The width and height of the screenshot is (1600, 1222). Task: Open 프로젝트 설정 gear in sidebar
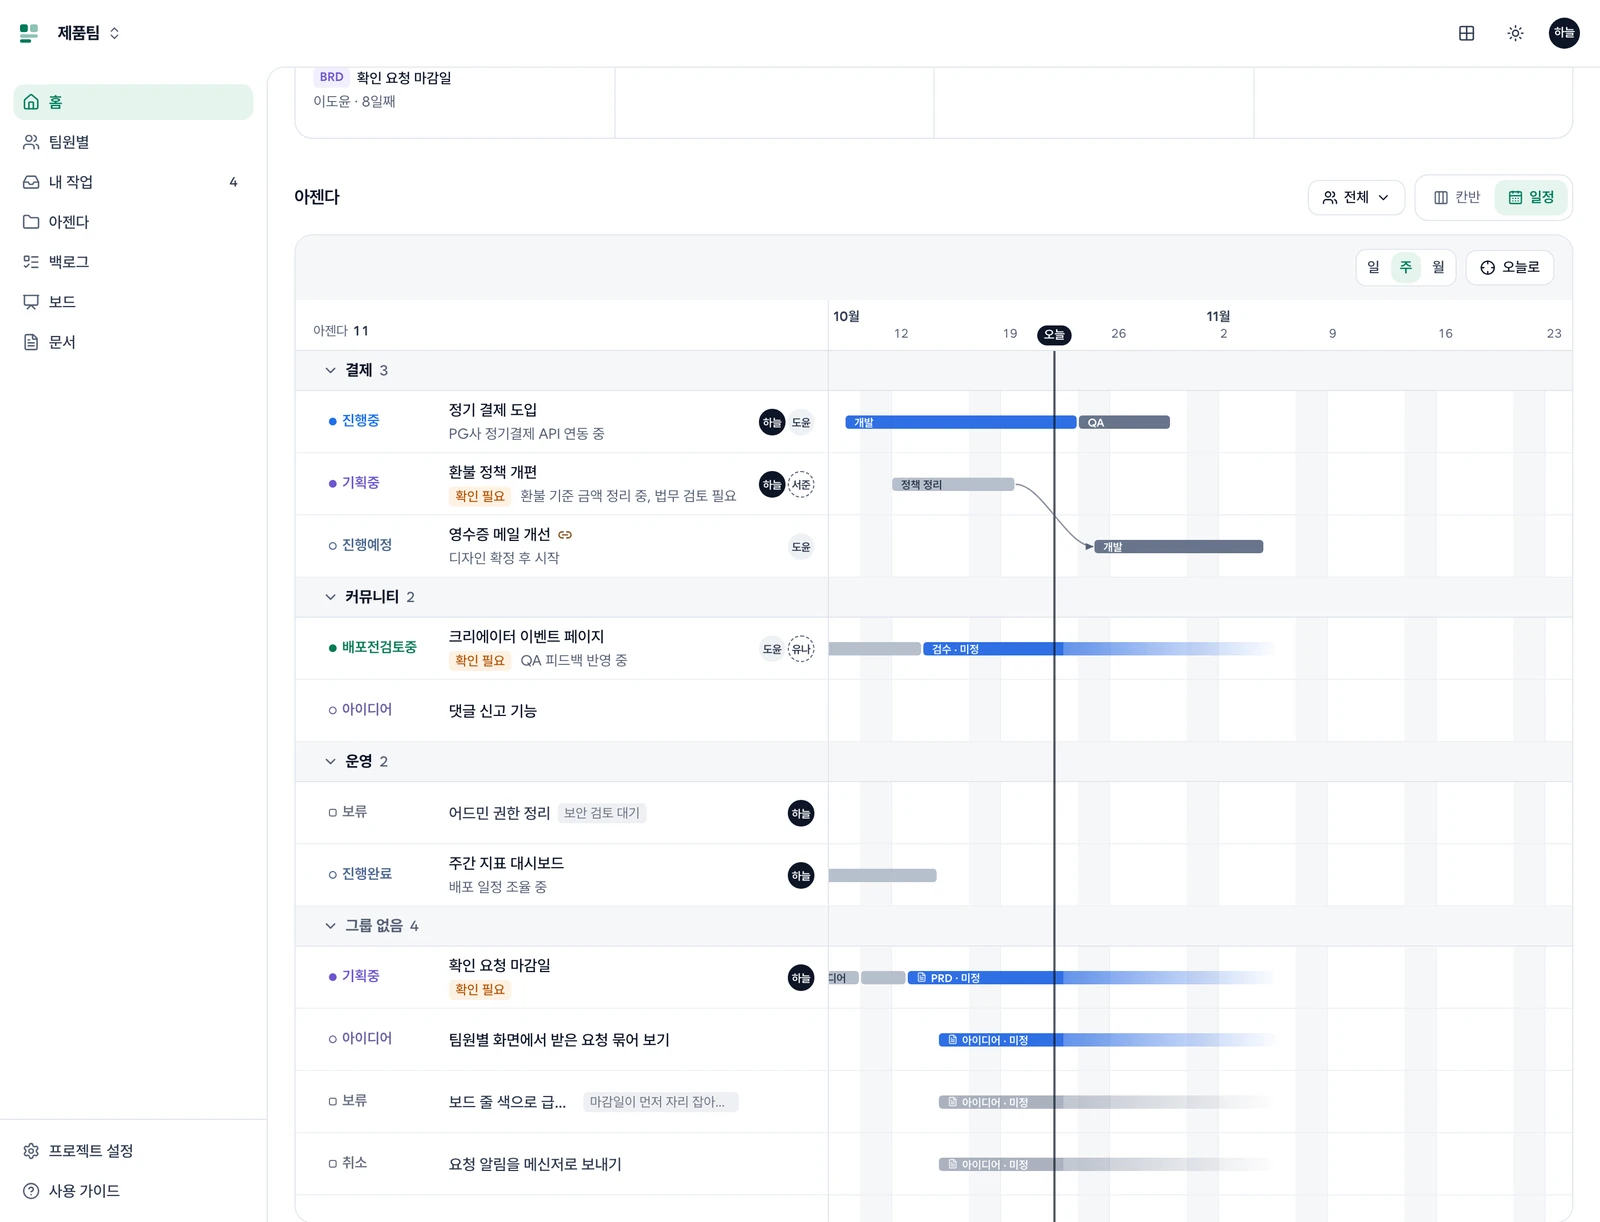click(133, 1151)
